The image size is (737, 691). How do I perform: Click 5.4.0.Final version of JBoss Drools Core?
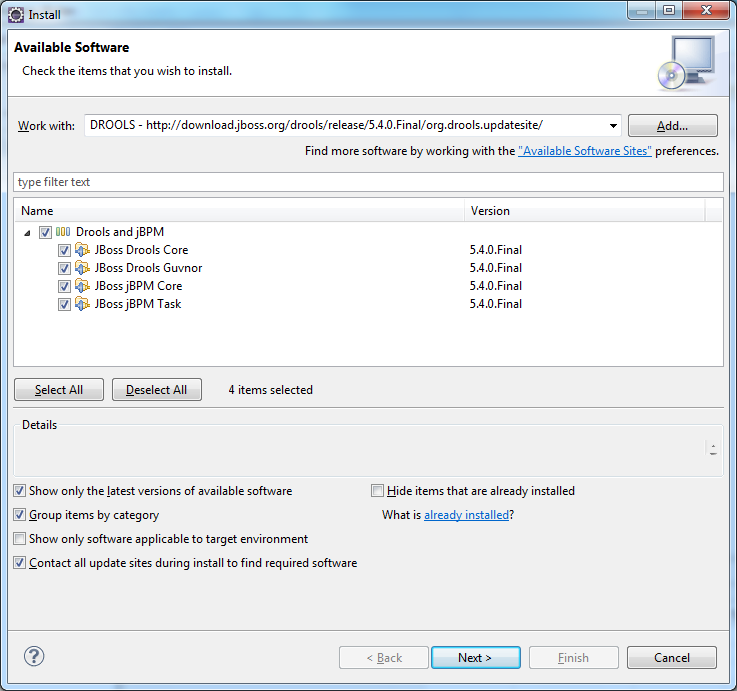[x=495, y=250]
